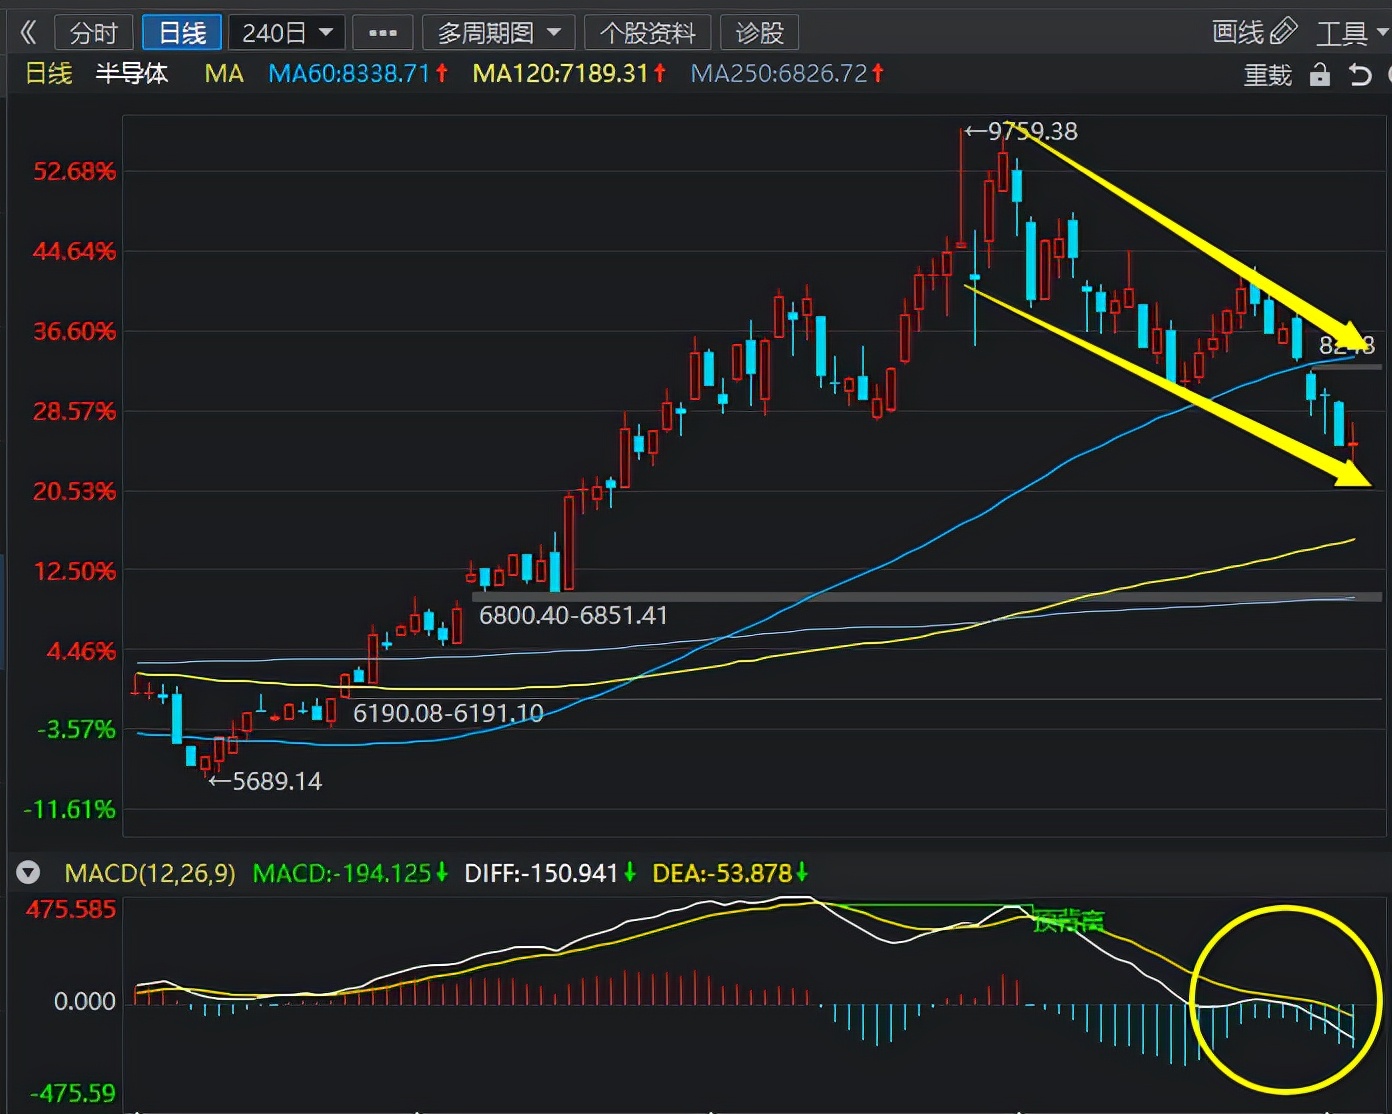The width and height of the screenshot is (1392, 1114).
Task: Click the lock icon beside 重载
Action: (x=1320, y=75)
